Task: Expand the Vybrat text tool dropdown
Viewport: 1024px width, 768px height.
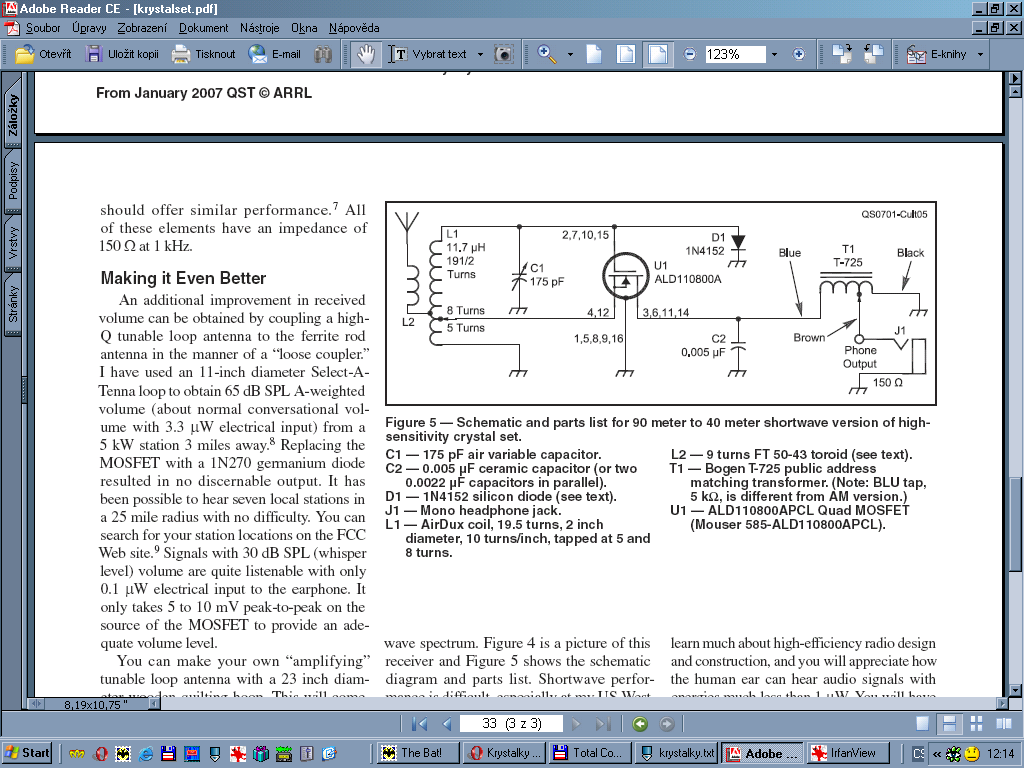Action: [480, 54]
